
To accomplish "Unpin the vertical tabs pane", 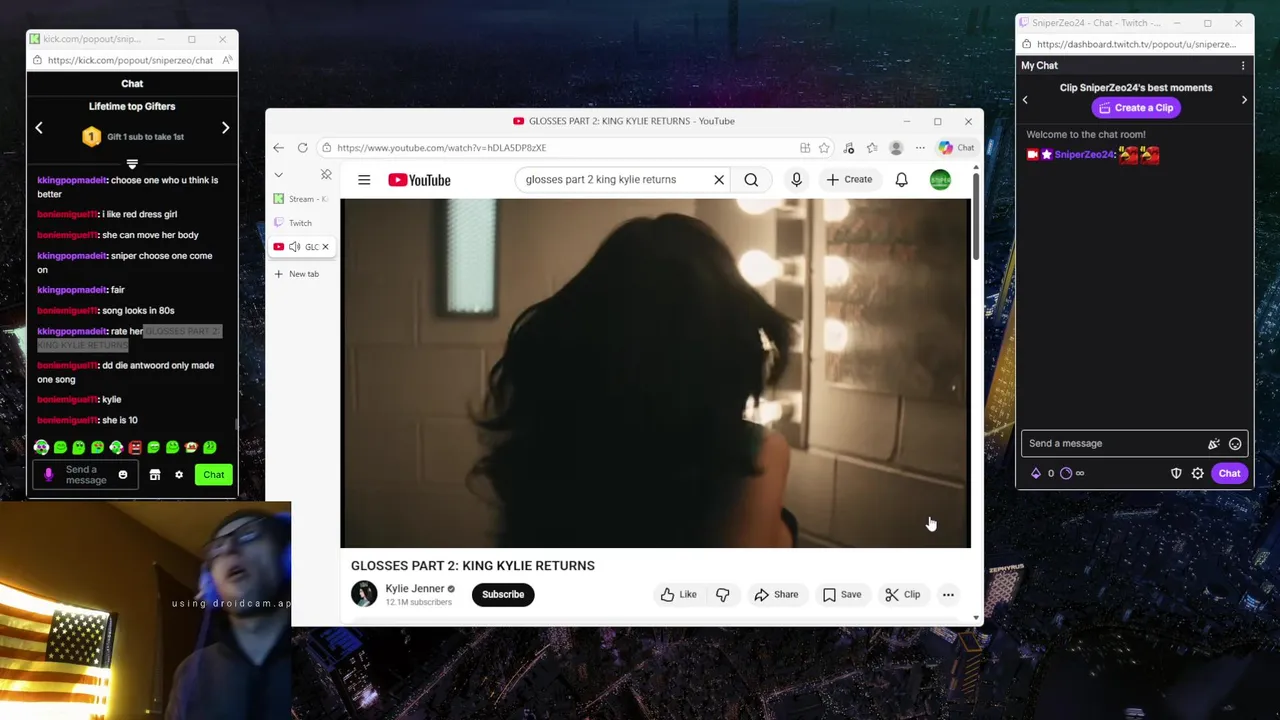I will click(x=326, y=175).
